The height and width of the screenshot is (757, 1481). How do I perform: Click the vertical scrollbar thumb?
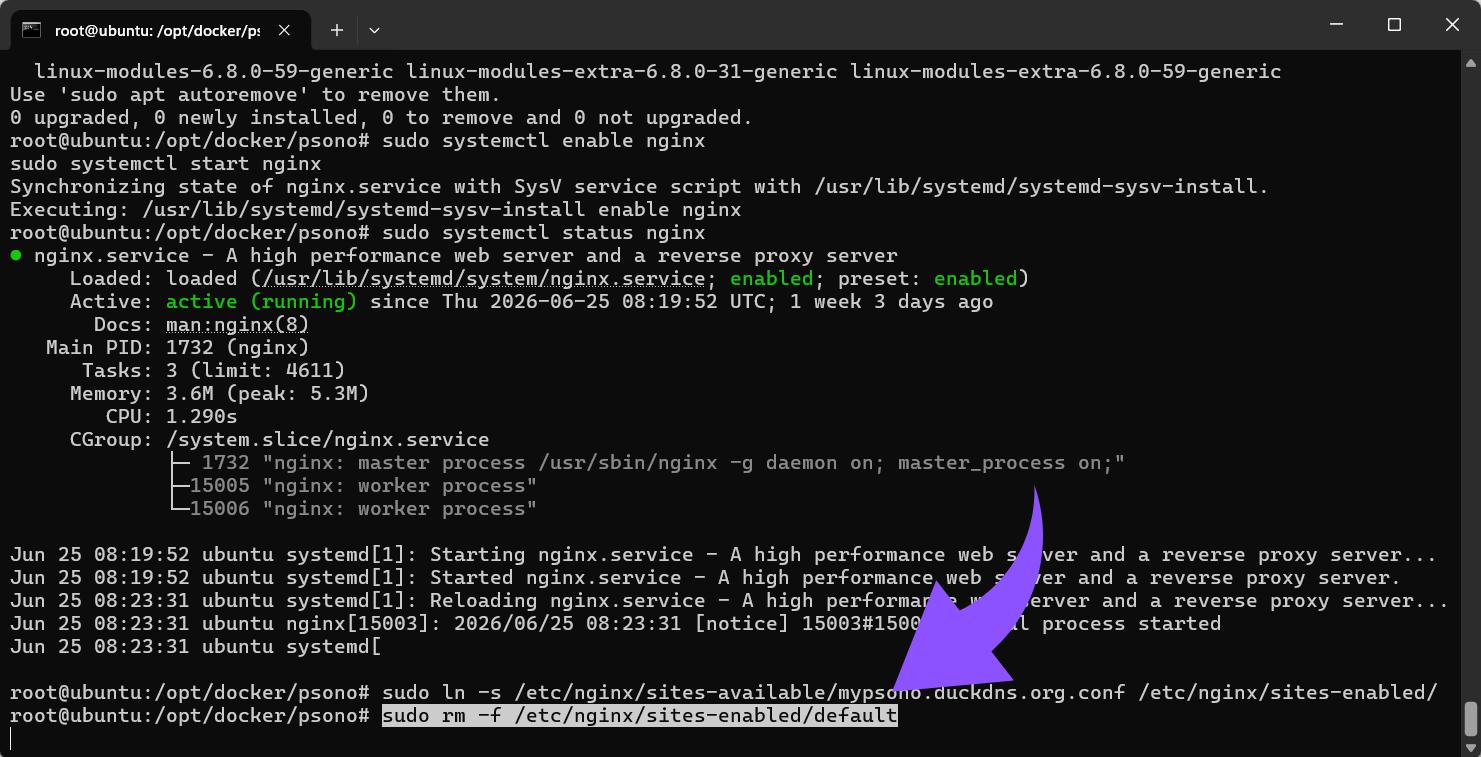(1470, 717)
